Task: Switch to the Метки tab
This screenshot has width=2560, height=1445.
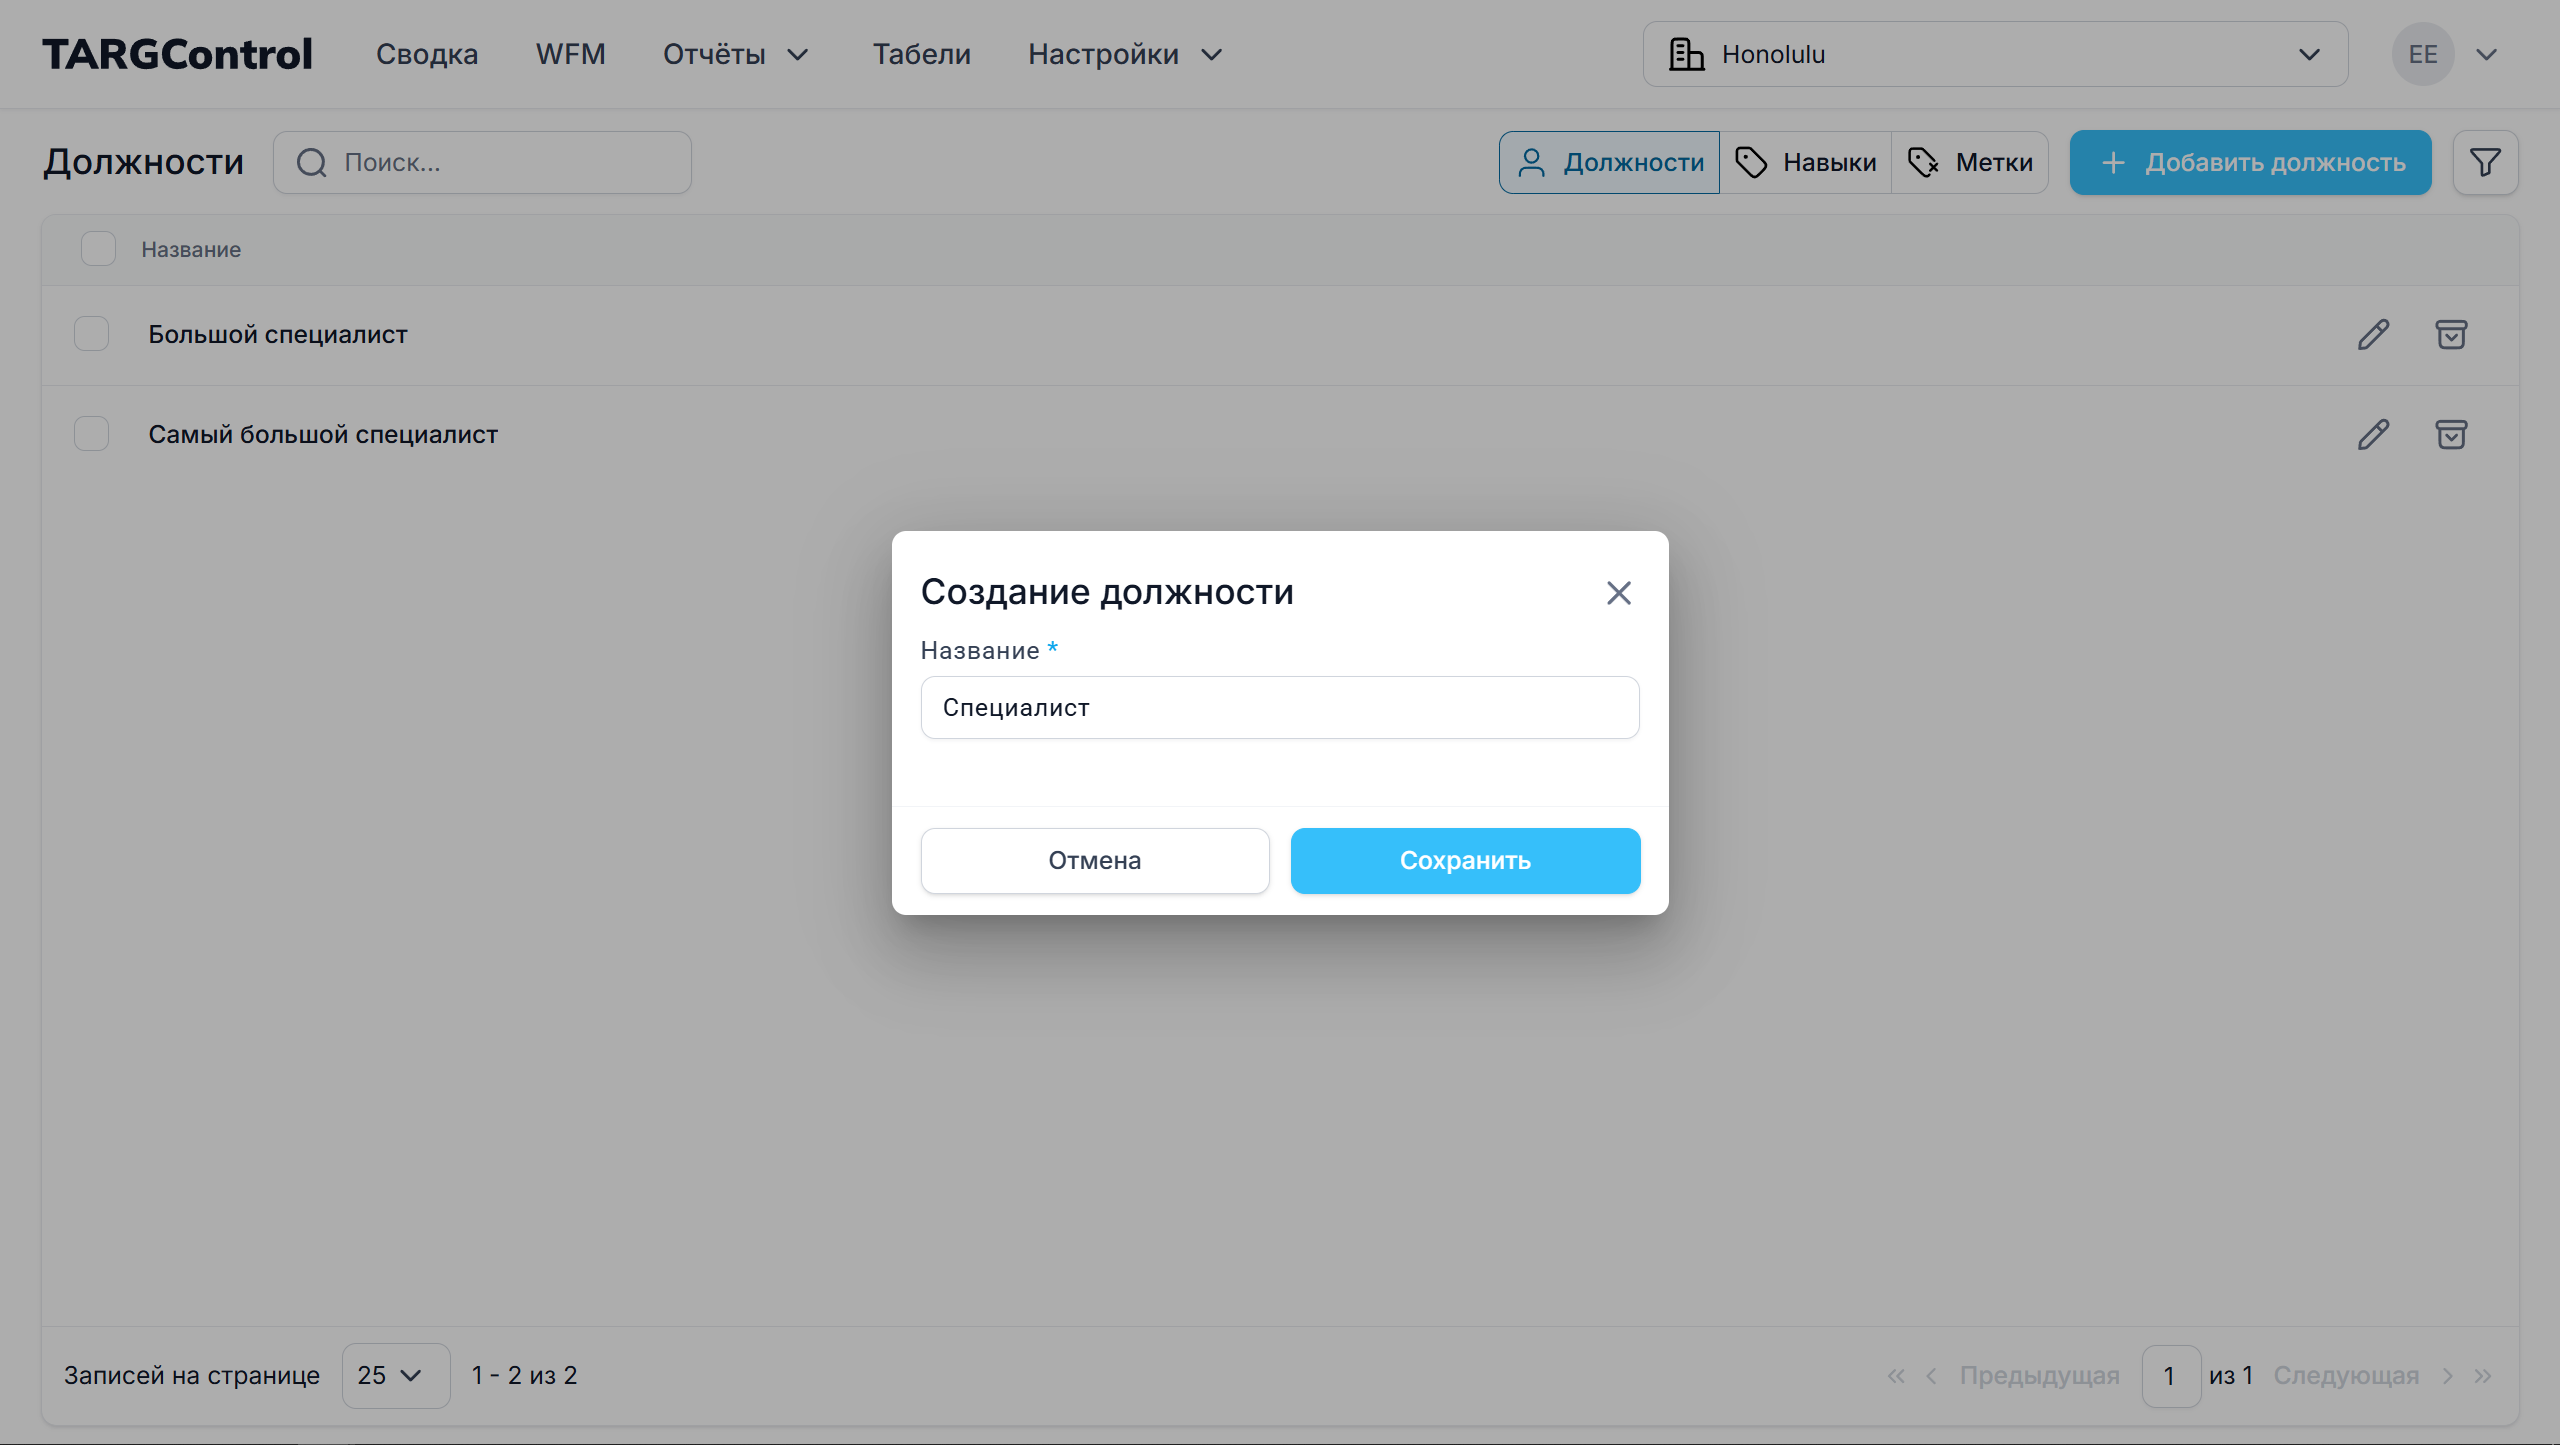Action: click(x=1970, y=162)
